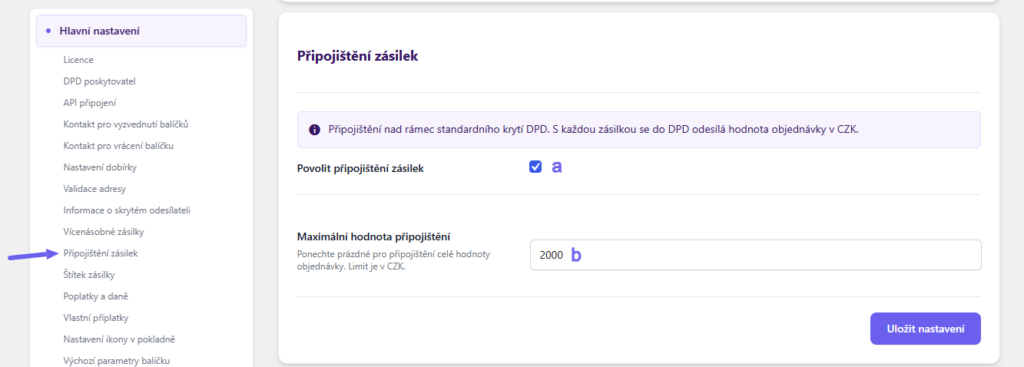Focus the Maximální hodnota připojištění field
The width and height of the screenshot is (1024, 367).
point(755,255)
